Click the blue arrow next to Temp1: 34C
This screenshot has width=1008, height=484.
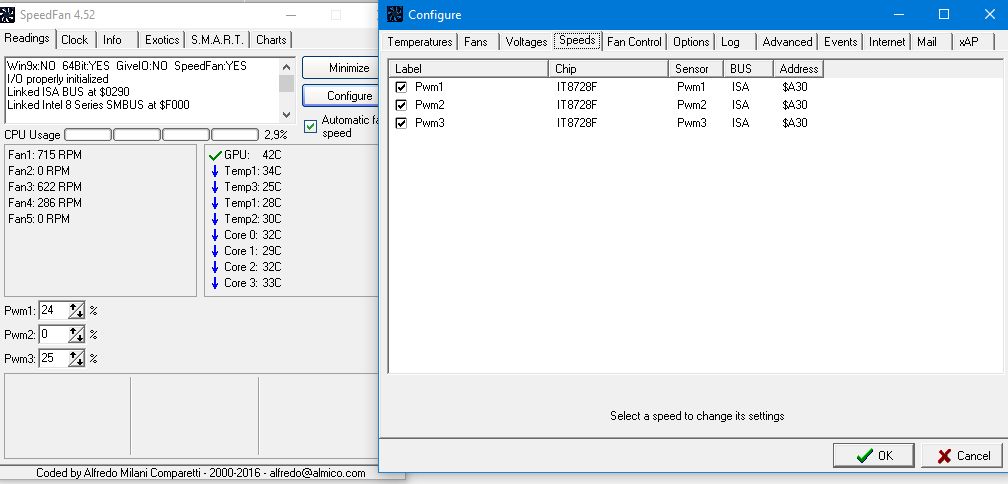pos(215,171)
